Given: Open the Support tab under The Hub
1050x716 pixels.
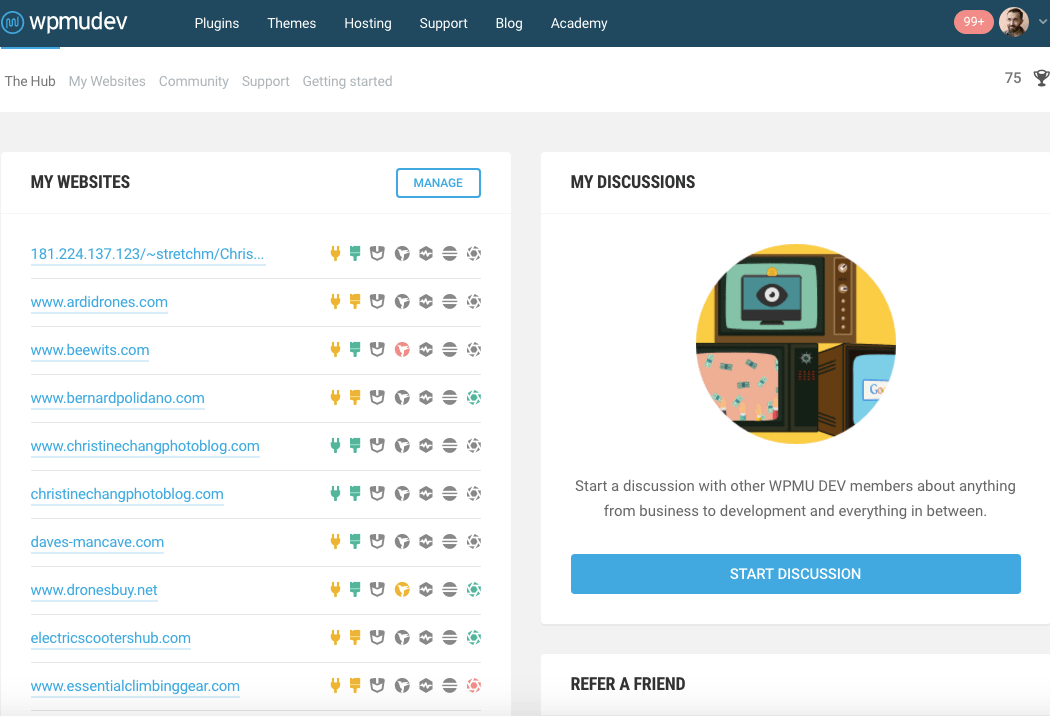Looking at the screenshot, I should 265,81.
